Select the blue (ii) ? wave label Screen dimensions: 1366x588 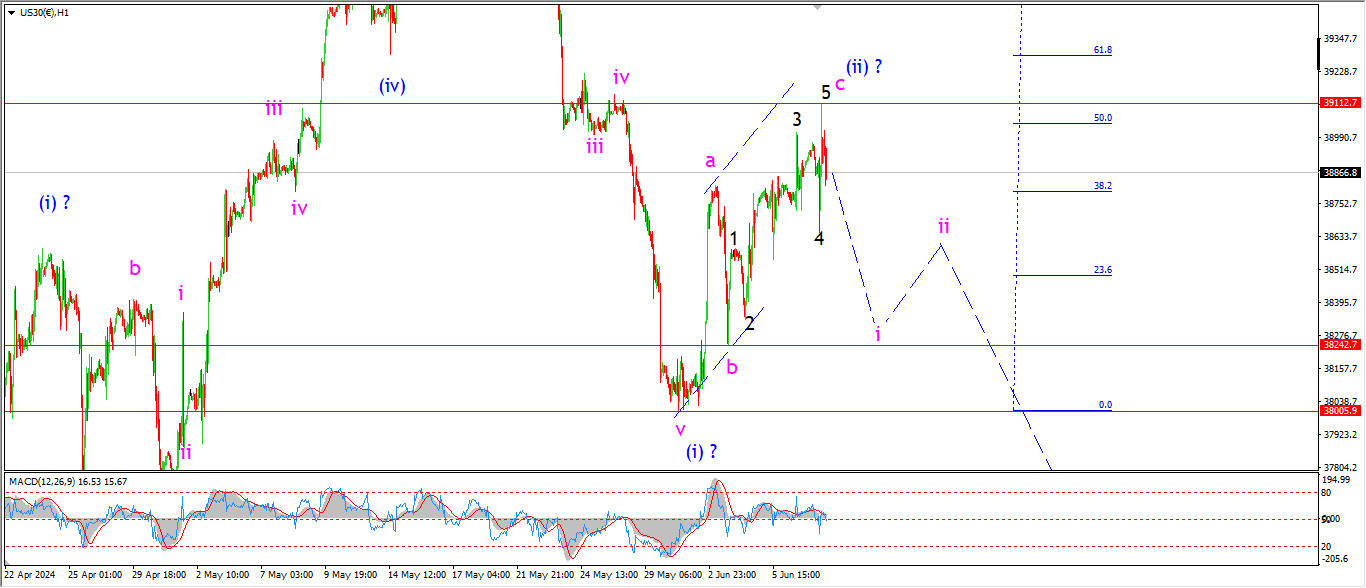click(x=864, y=67)
